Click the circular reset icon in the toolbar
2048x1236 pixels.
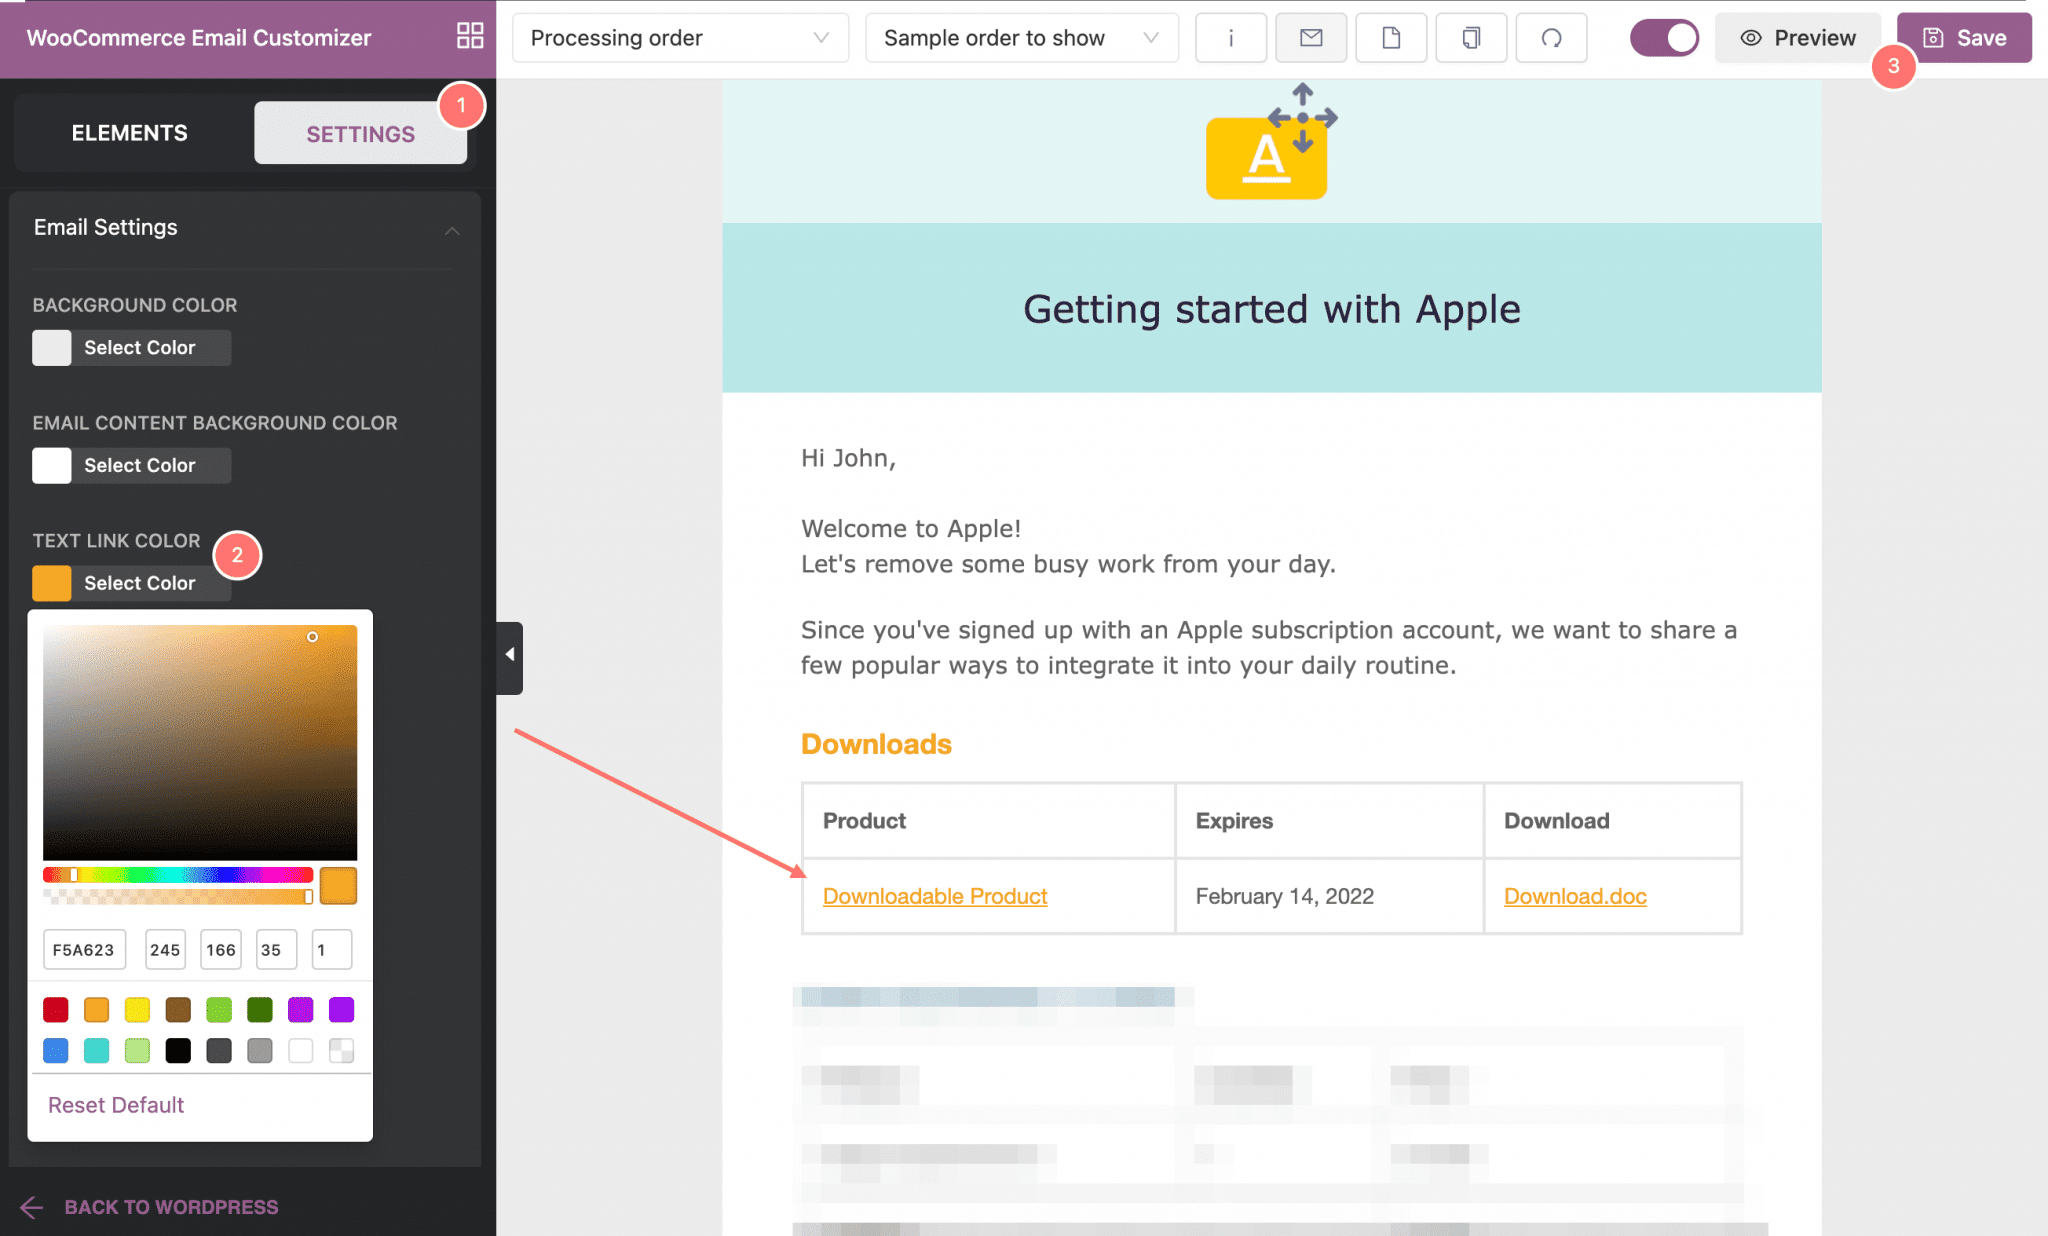pyautogui.click(x=1551, y=38)
